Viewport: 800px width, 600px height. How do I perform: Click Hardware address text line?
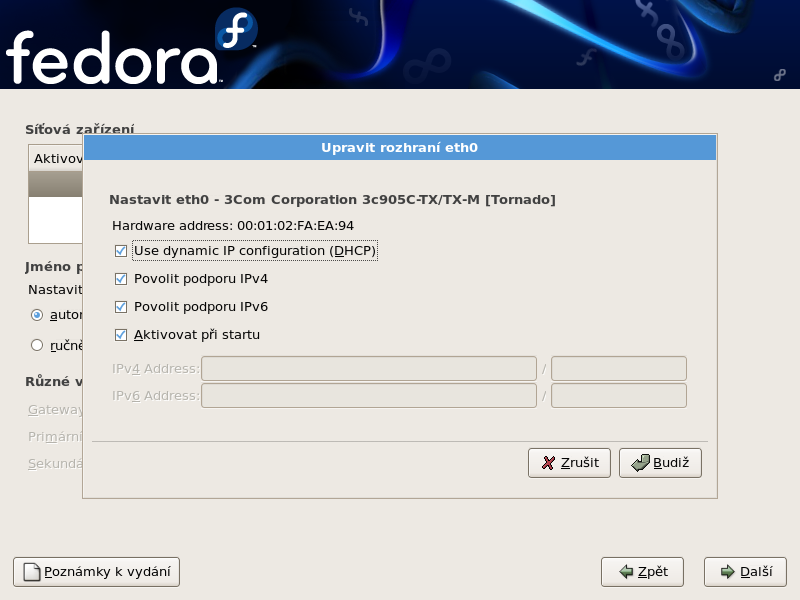[233, 226]
